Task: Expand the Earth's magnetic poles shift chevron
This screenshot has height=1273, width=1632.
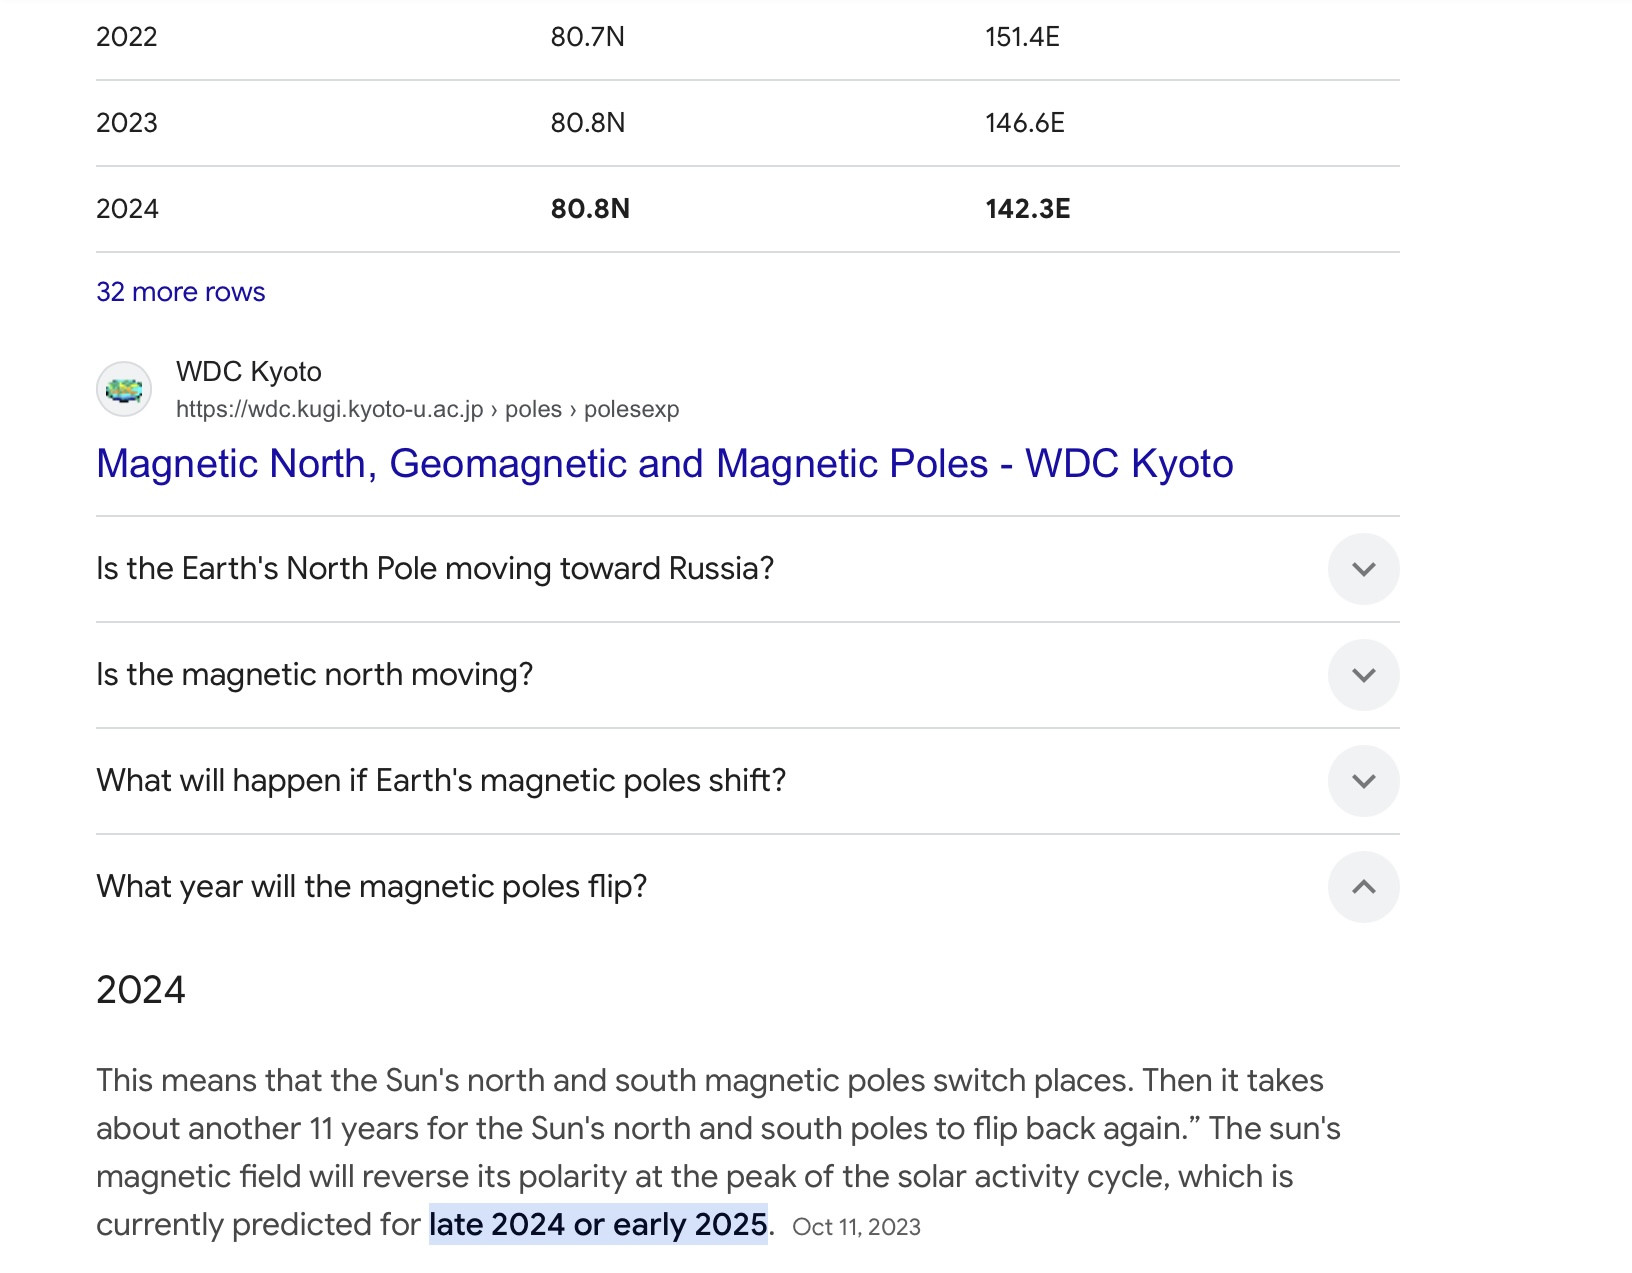Action: click(x=1363, y=781)
